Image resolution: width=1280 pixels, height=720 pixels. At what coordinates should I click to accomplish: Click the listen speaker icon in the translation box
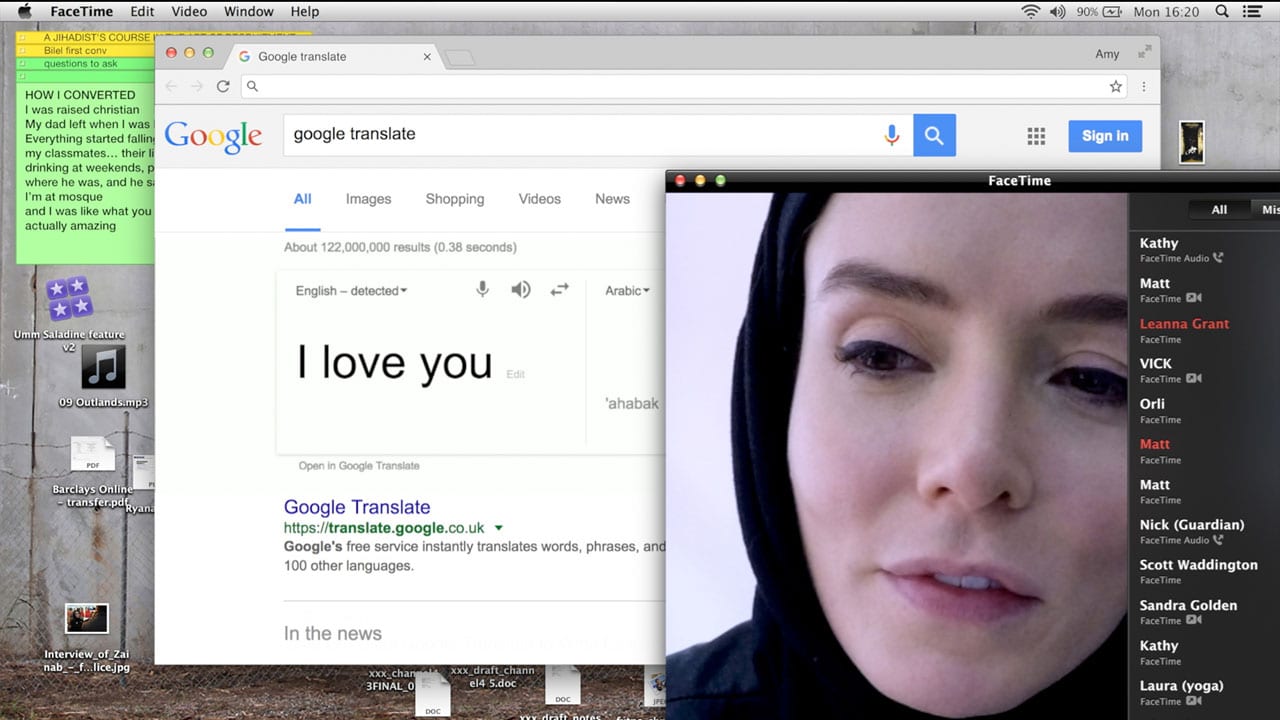(520, 289)
